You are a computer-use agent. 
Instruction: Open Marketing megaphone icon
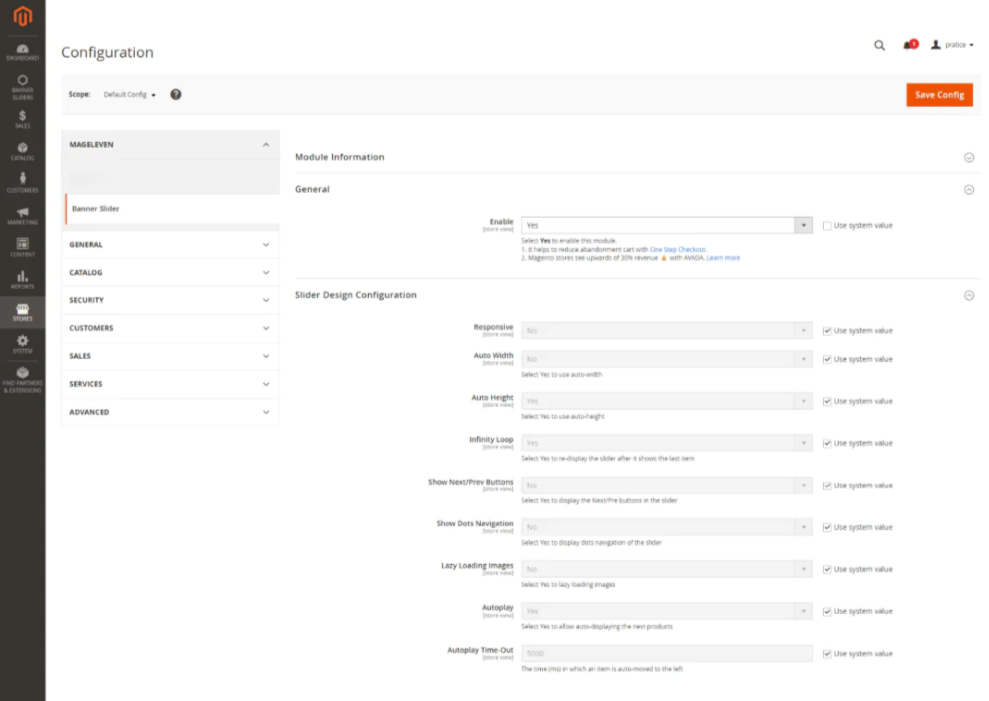(x=22, y=215)
